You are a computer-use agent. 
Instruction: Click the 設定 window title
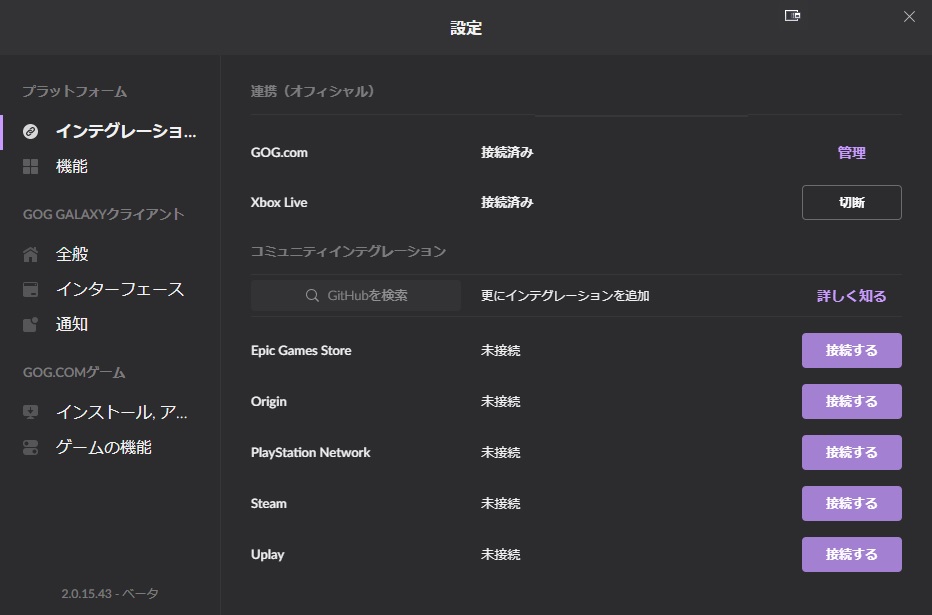(x=466, y=28)
